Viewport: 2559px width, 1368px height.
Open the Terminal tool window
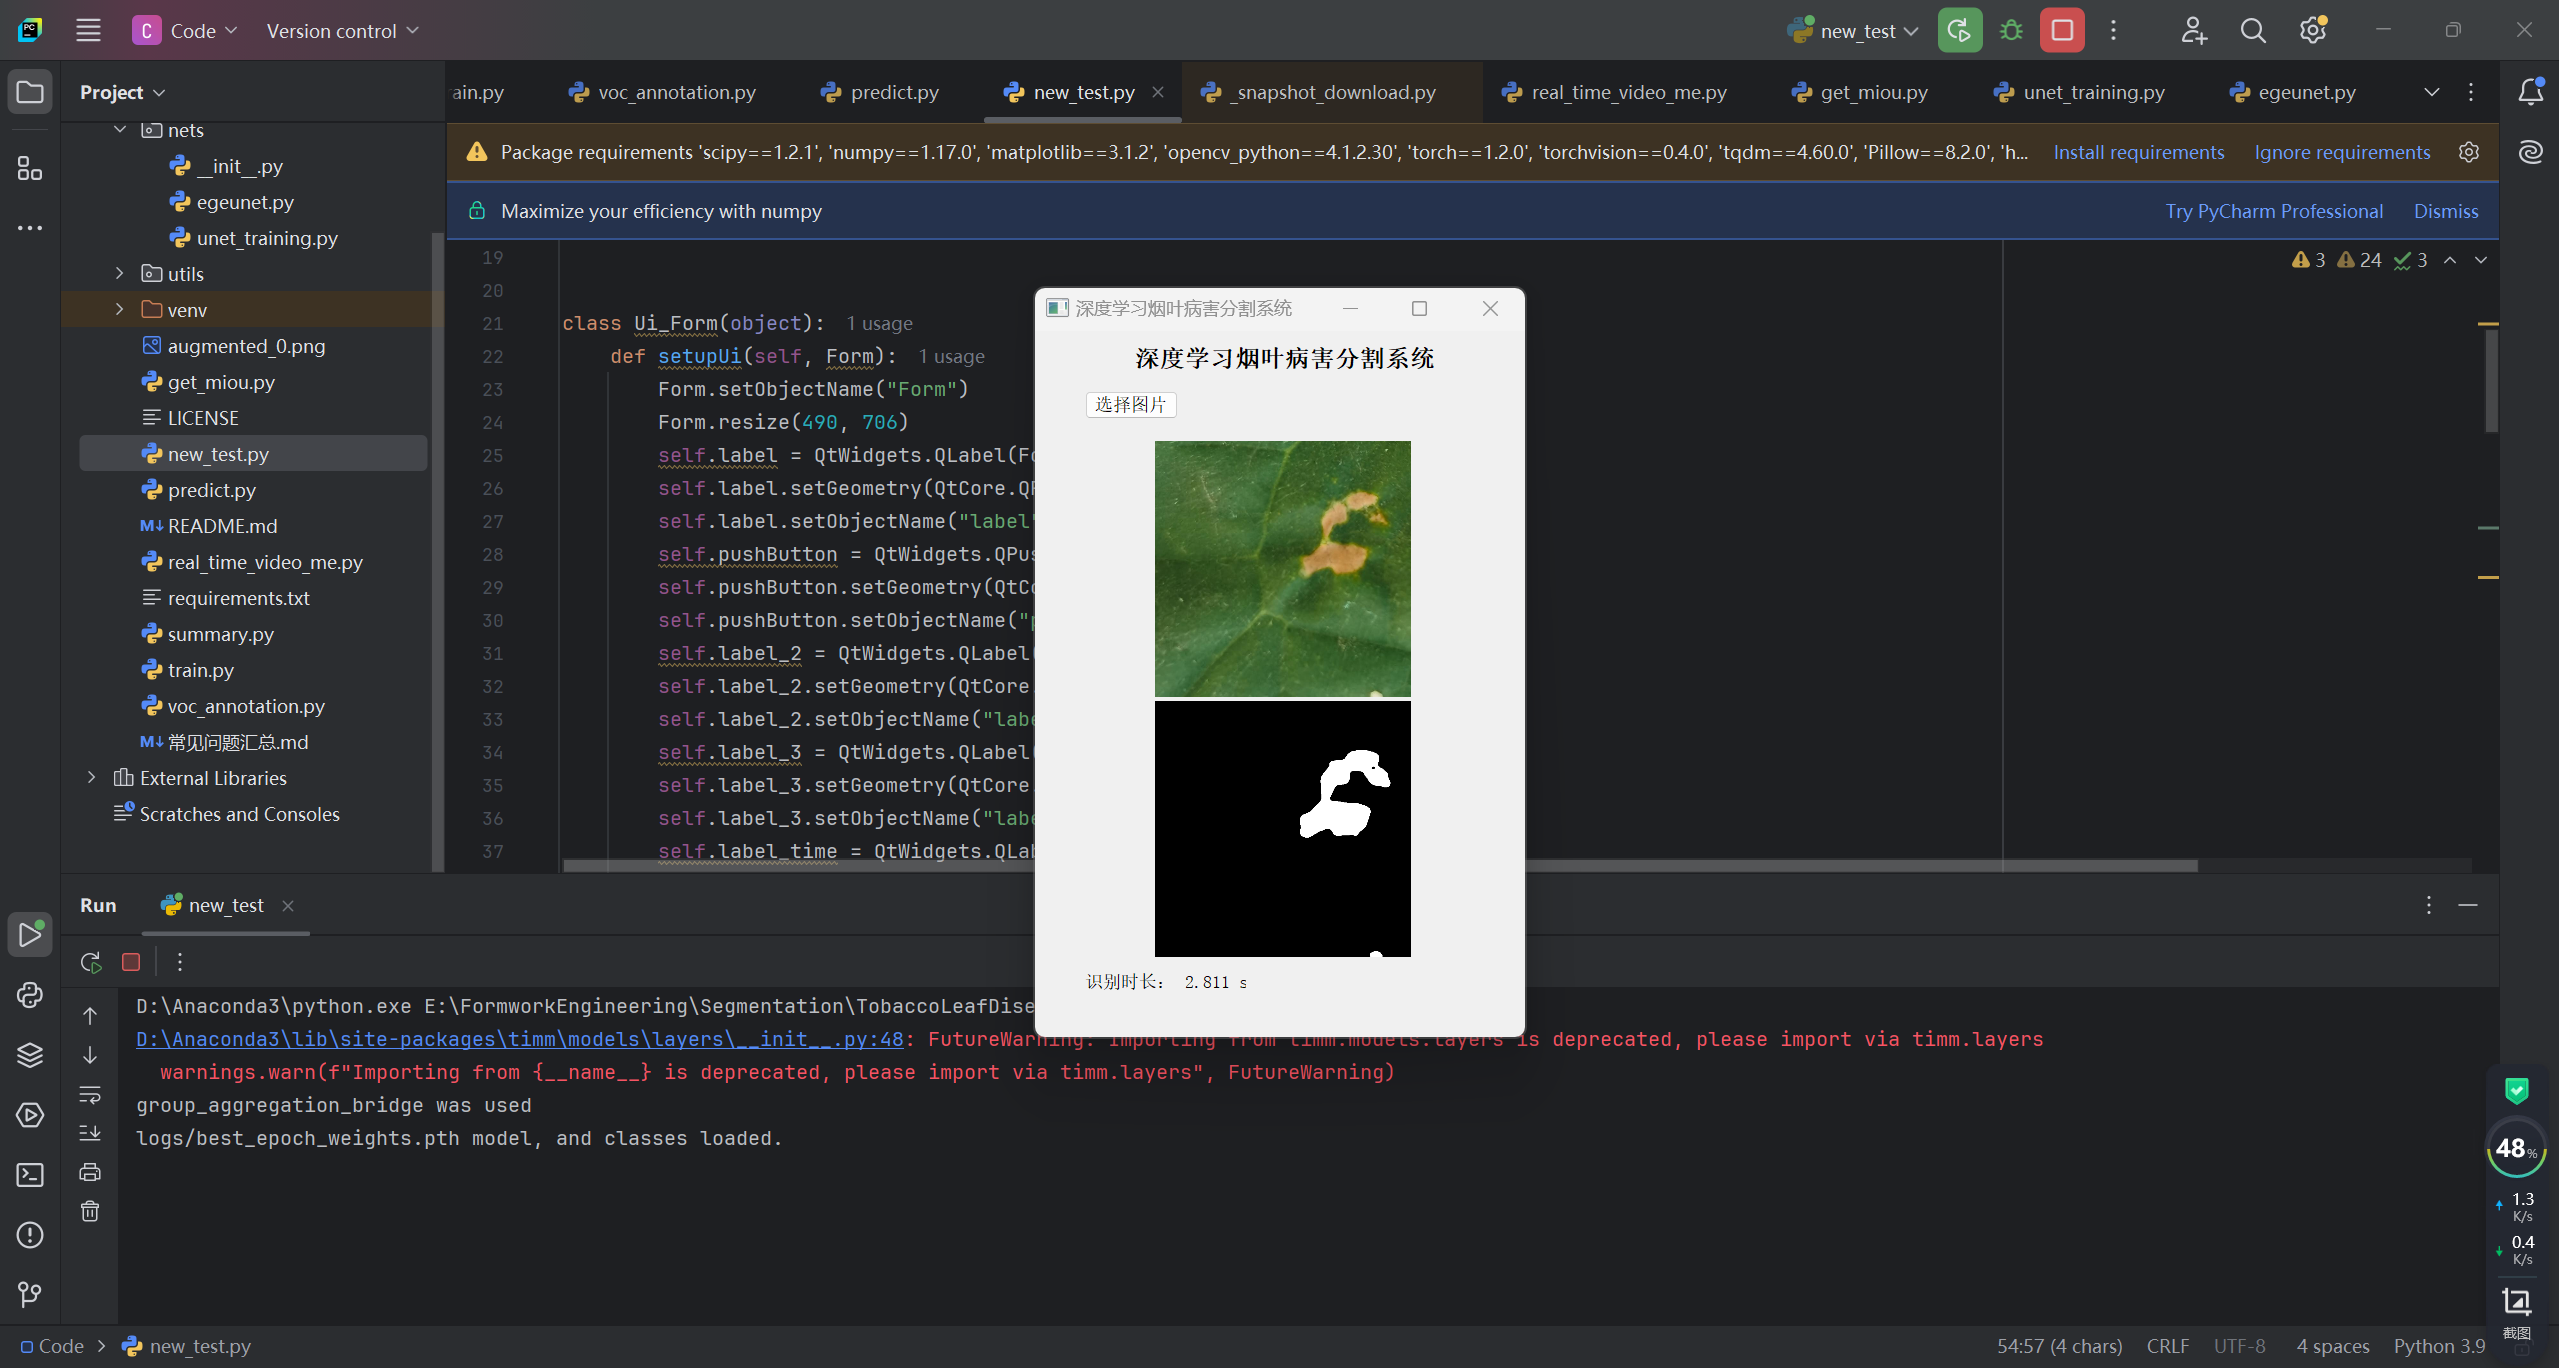[30, 1175]
